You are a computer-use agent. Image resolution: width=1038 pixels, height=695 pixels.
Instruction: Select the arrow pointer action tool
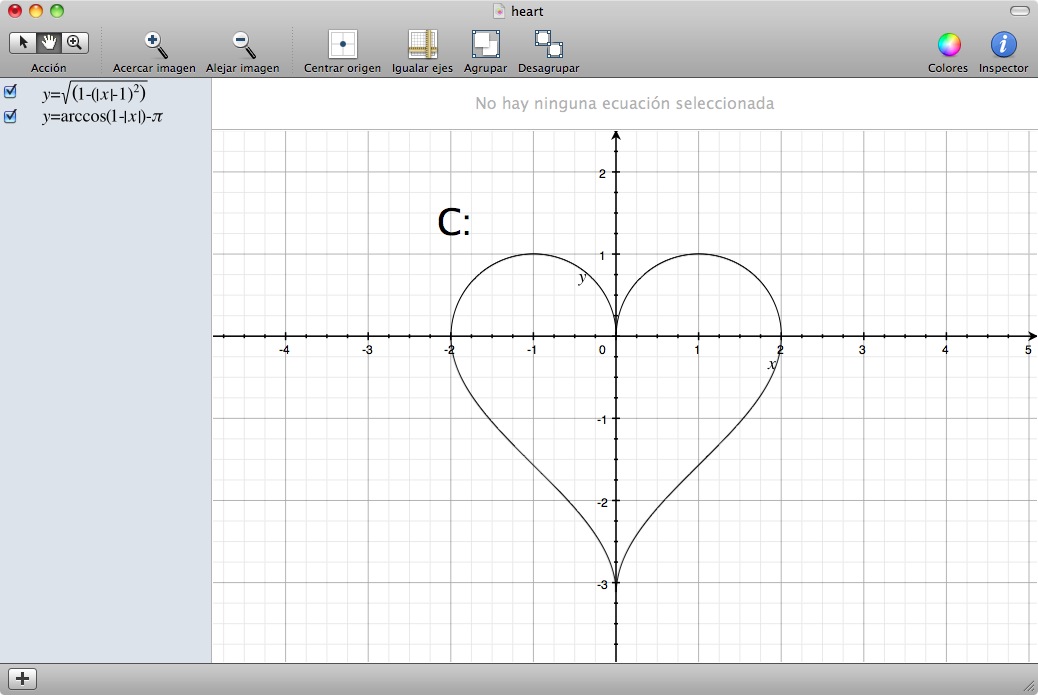pos(23,43)
